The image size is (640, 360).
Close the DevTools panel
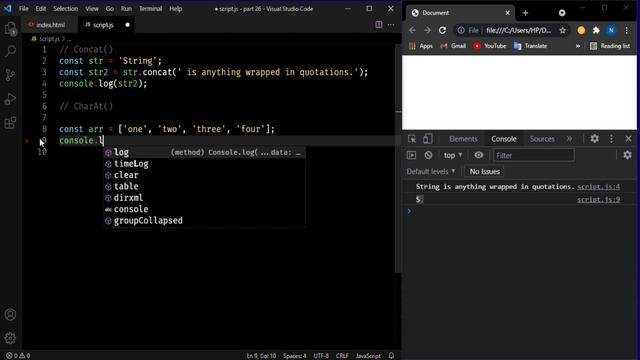coord(628,139)
